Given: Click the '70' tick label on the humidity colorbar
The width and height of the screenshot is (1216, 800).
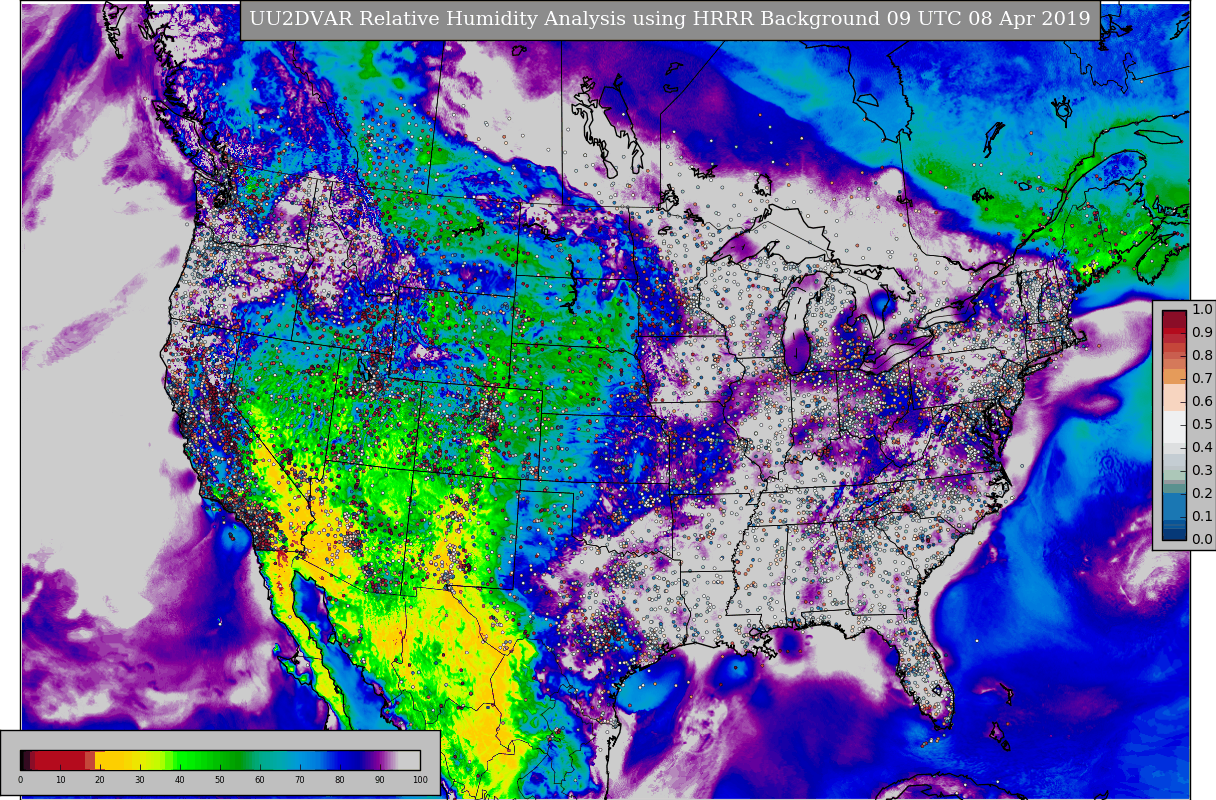Looking at the screenshot, I should (x=300, y=780).
